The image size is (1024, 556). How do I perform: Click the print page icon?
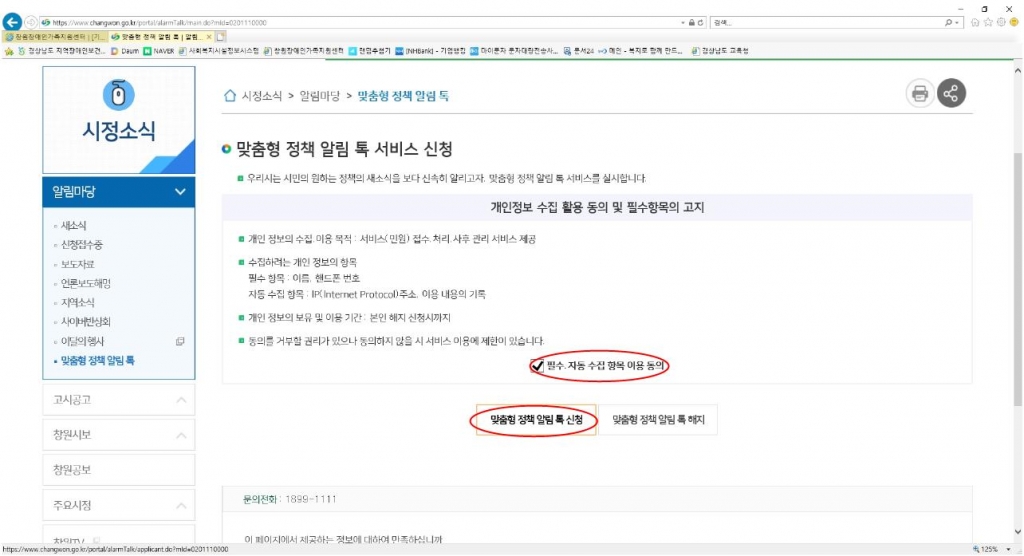(920, 93)
